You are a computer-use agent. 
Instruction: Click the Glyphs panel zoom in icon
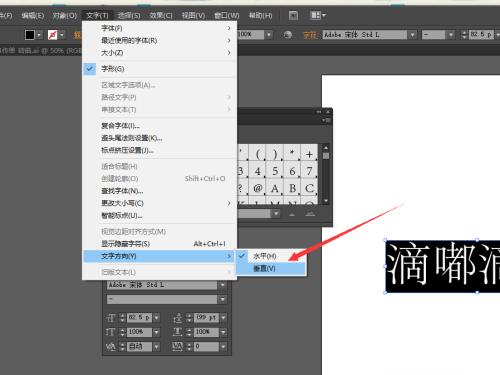coord(310,214)
